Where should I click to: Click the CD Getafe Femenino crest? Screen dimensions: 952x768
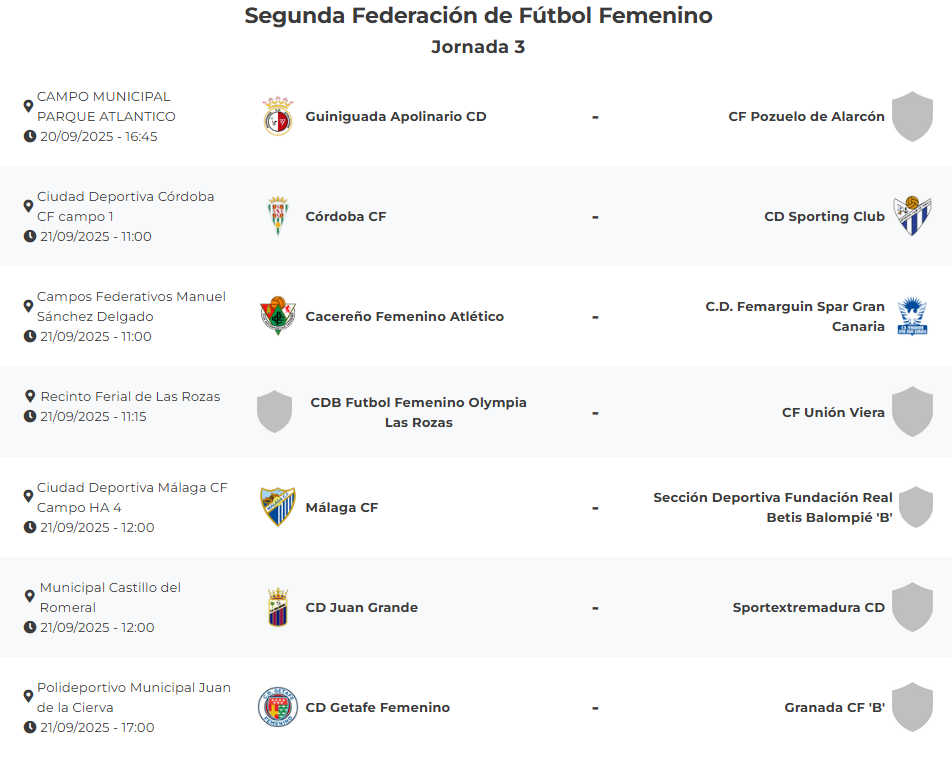coord(277,707)
